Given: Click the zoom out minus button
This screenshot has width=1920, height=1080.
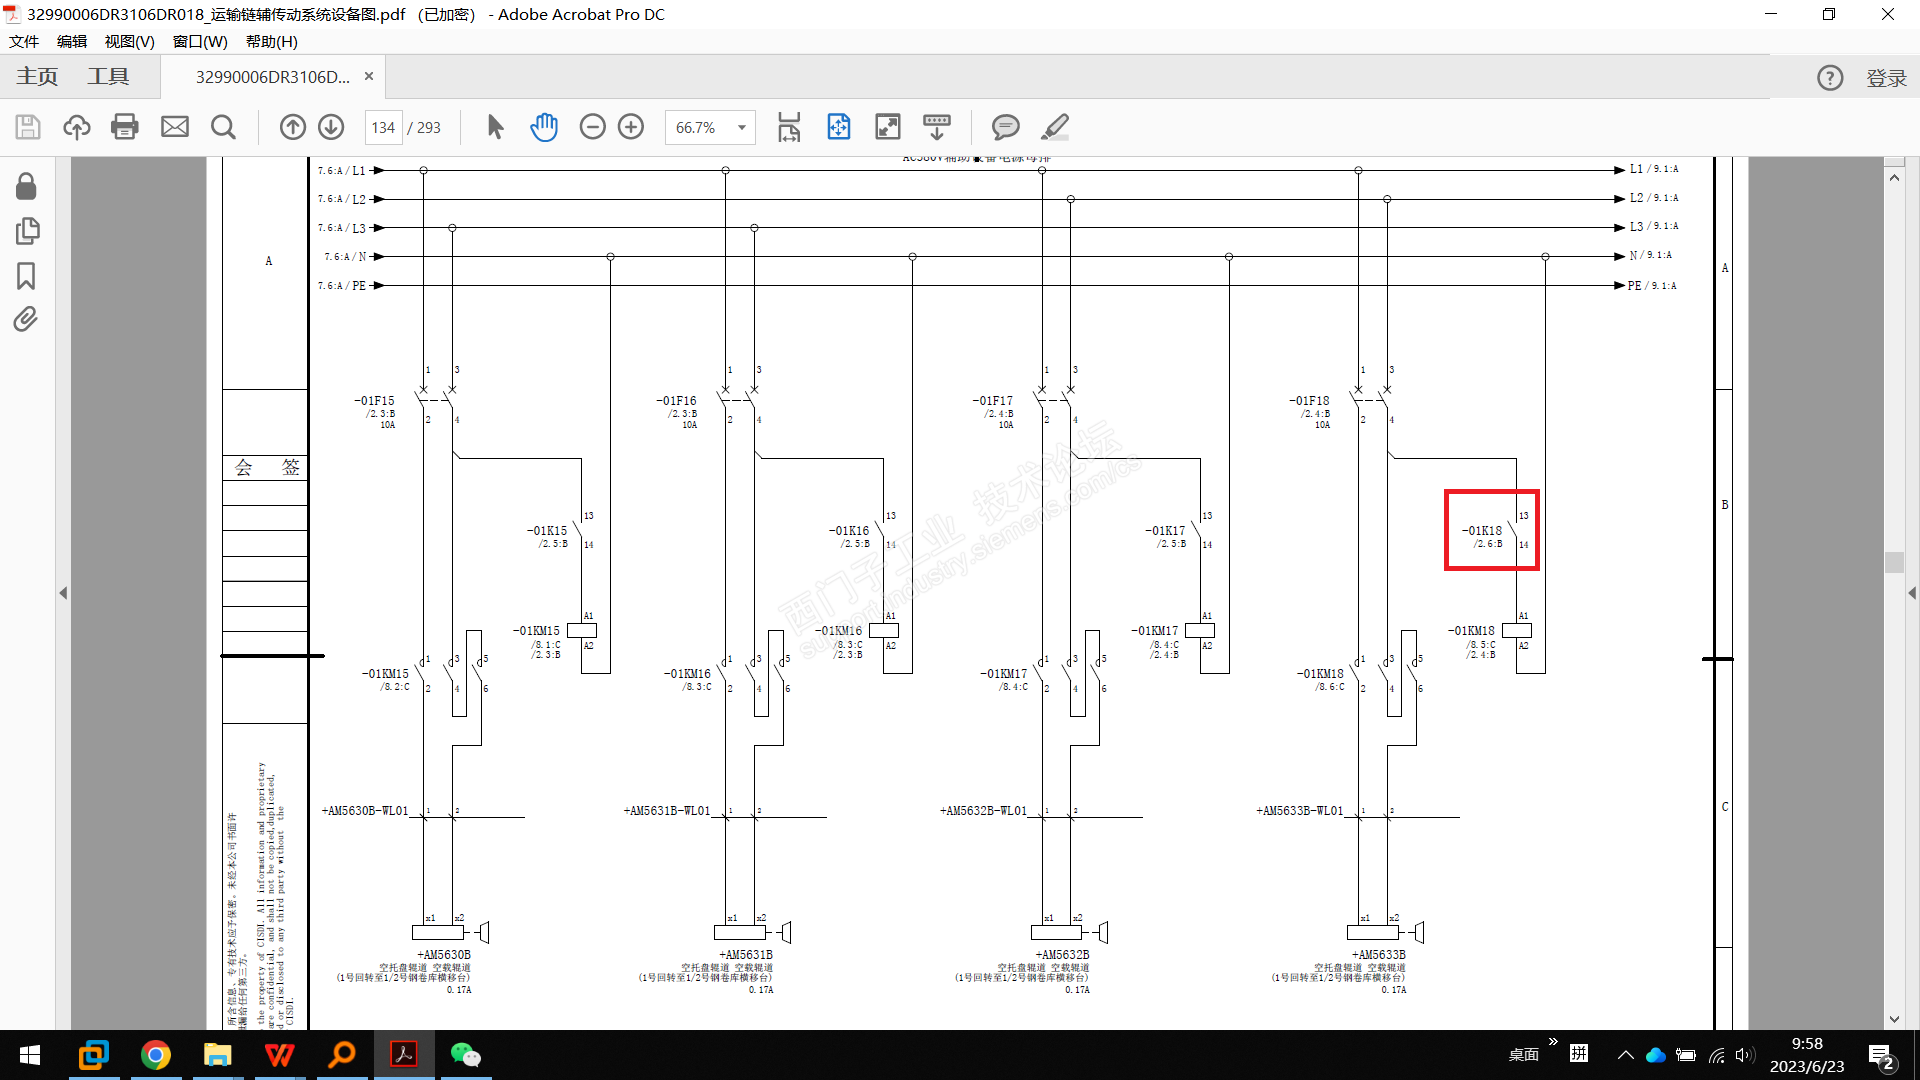Looking at the screenshot, I should point(593,127).
